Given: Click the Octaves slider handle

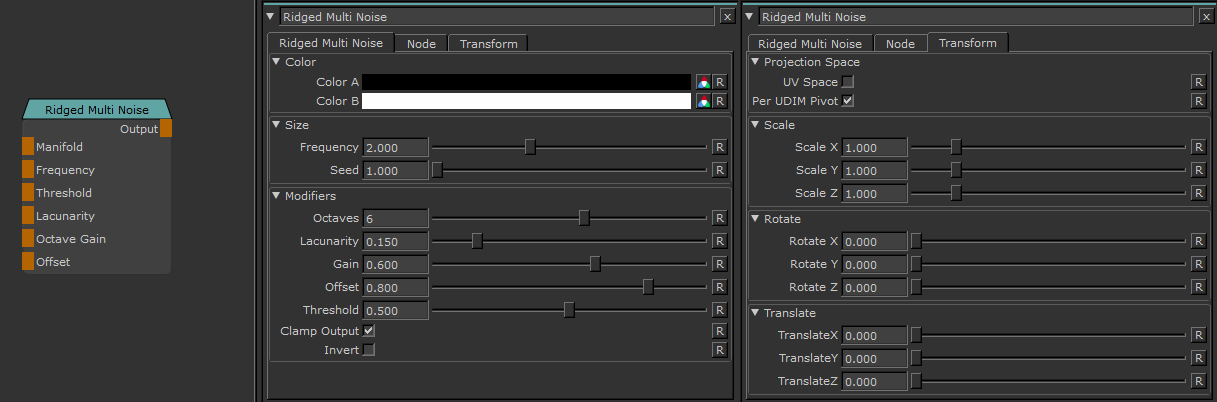Looking at the screenshot, I should coord(584,218).
